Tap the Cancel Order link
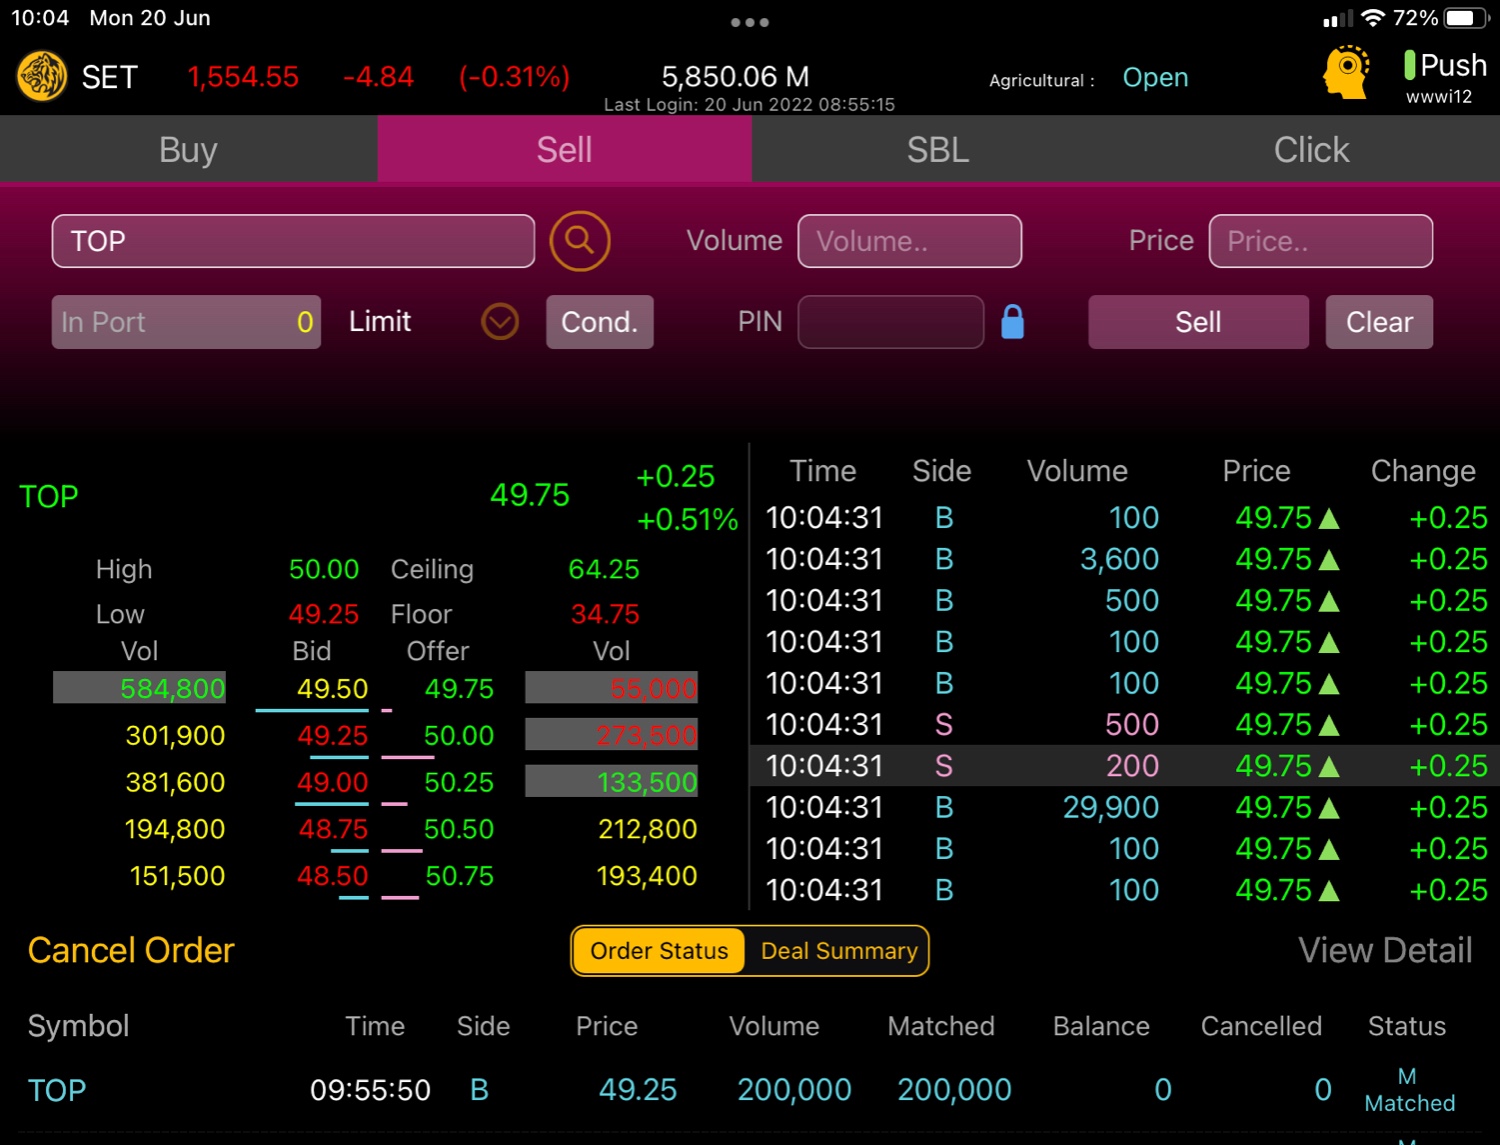The width and height of the screenshot is (1500, 1145). coord(131,950)
